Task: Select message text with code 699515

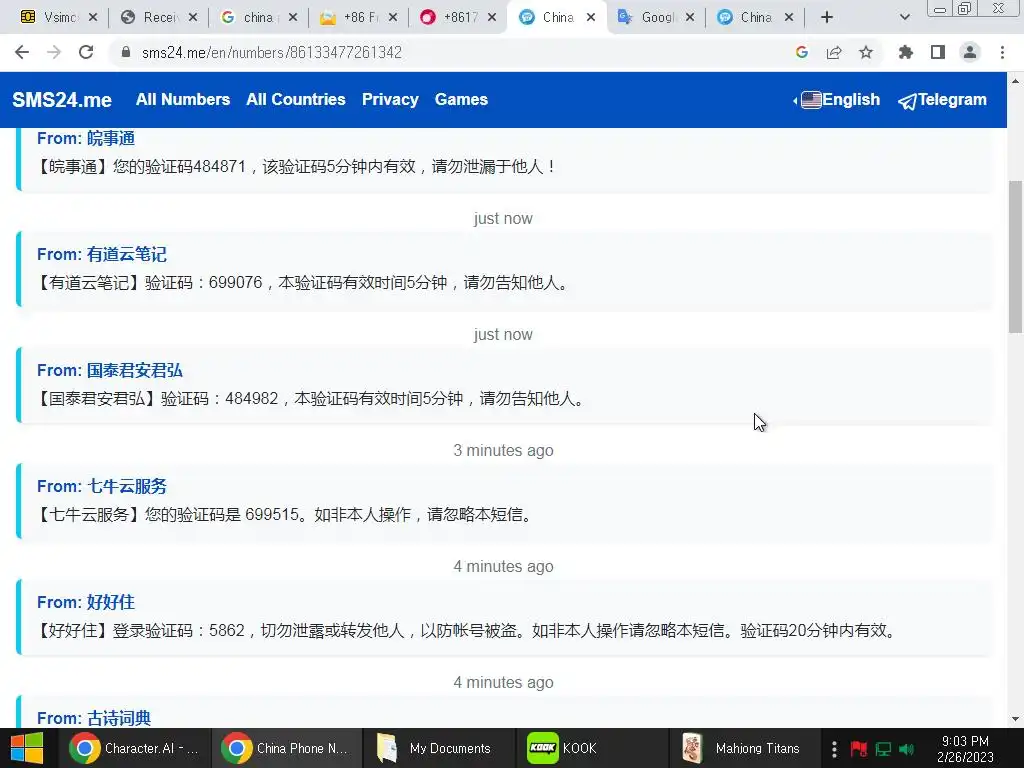Action: tap(285, 515)
